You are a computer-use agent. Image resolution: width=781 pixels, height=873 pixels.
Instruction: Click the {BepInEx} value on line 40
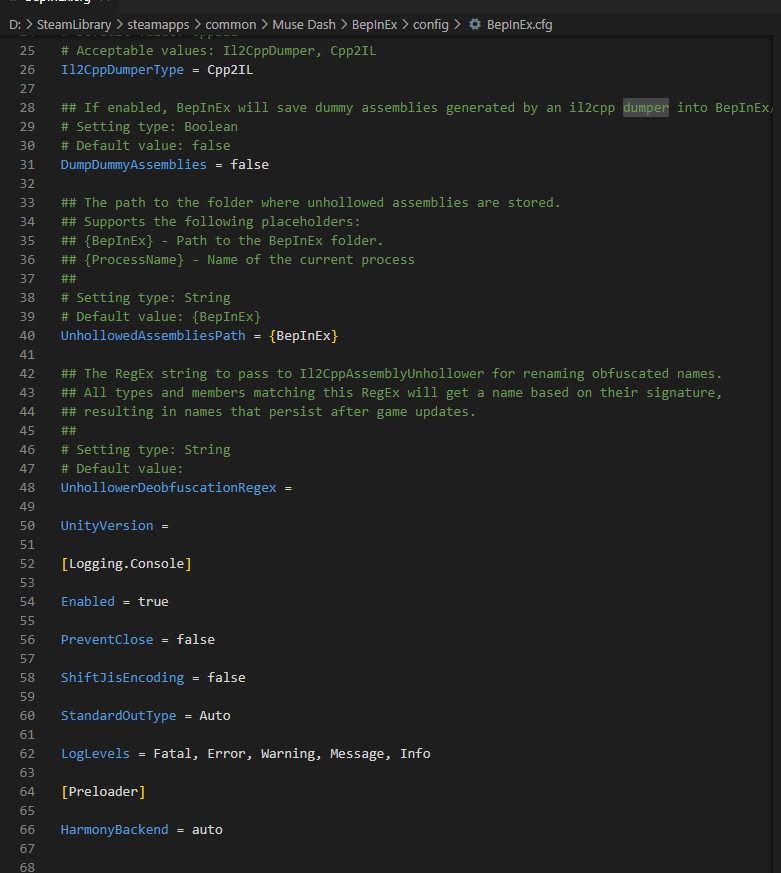coord(303,335)
